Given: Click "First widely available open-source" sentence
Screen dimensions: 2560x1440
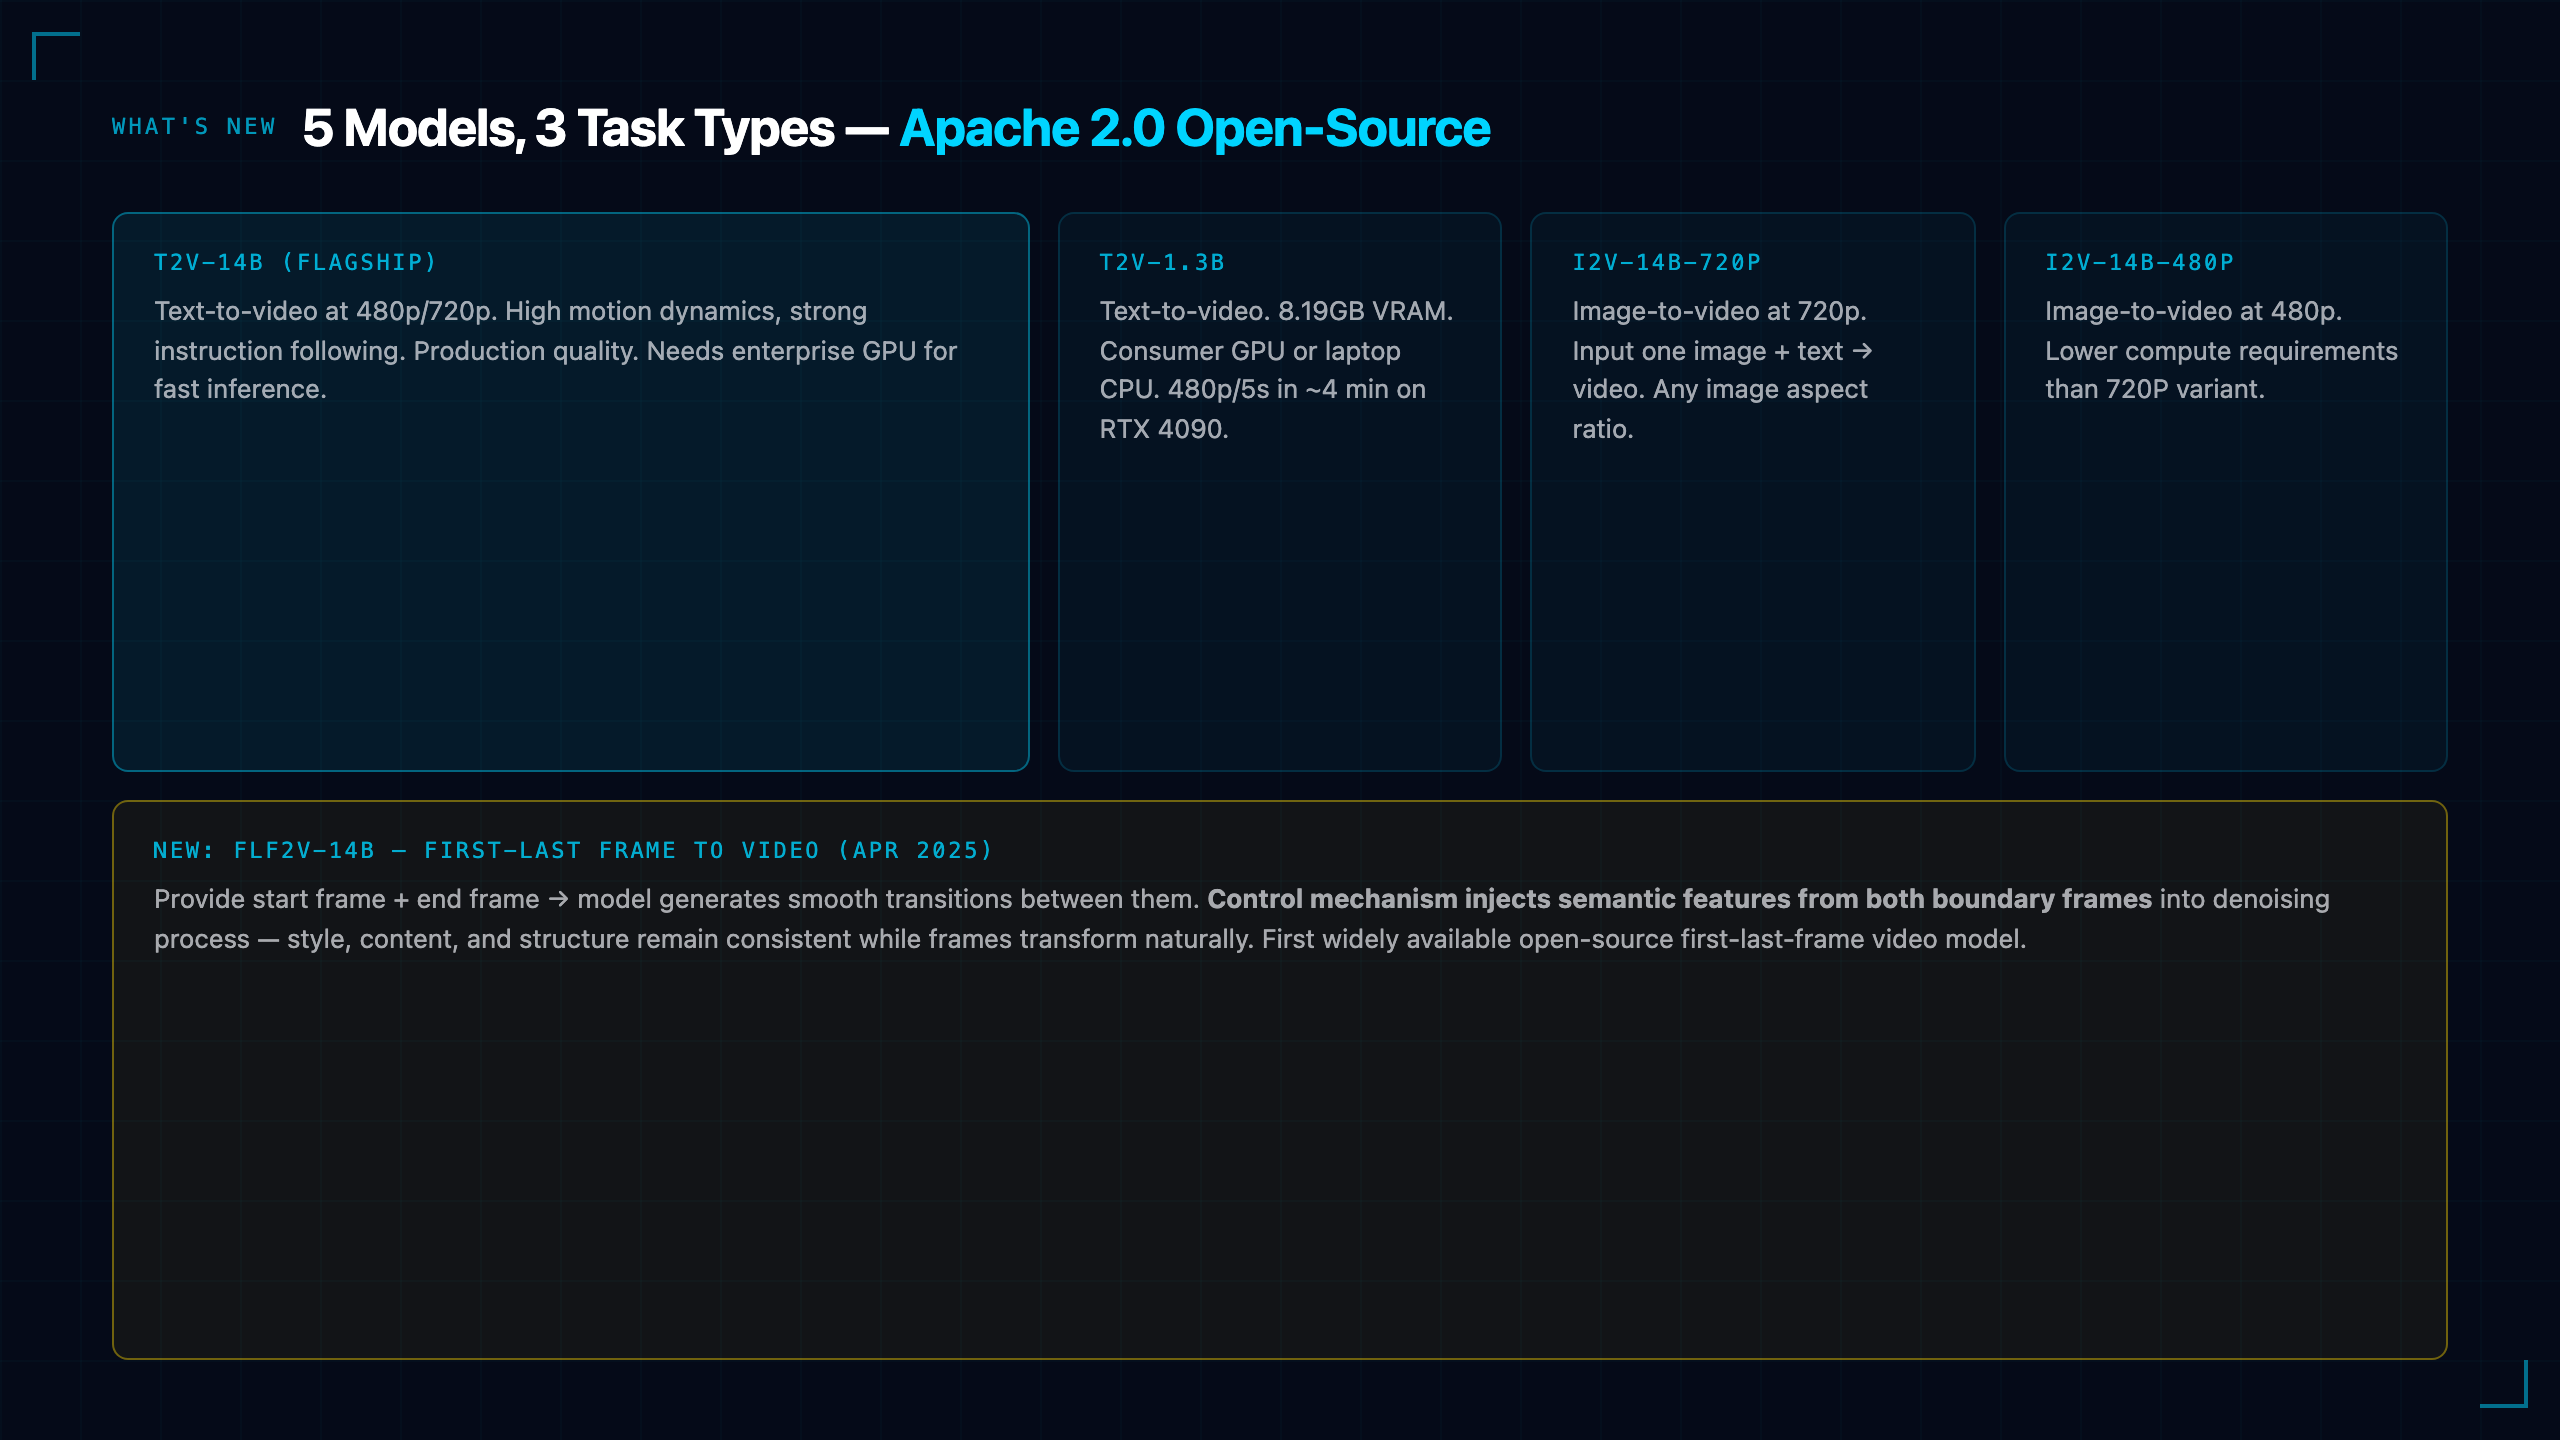Looking at the screenshot, I should click(x=1643, y=939).
